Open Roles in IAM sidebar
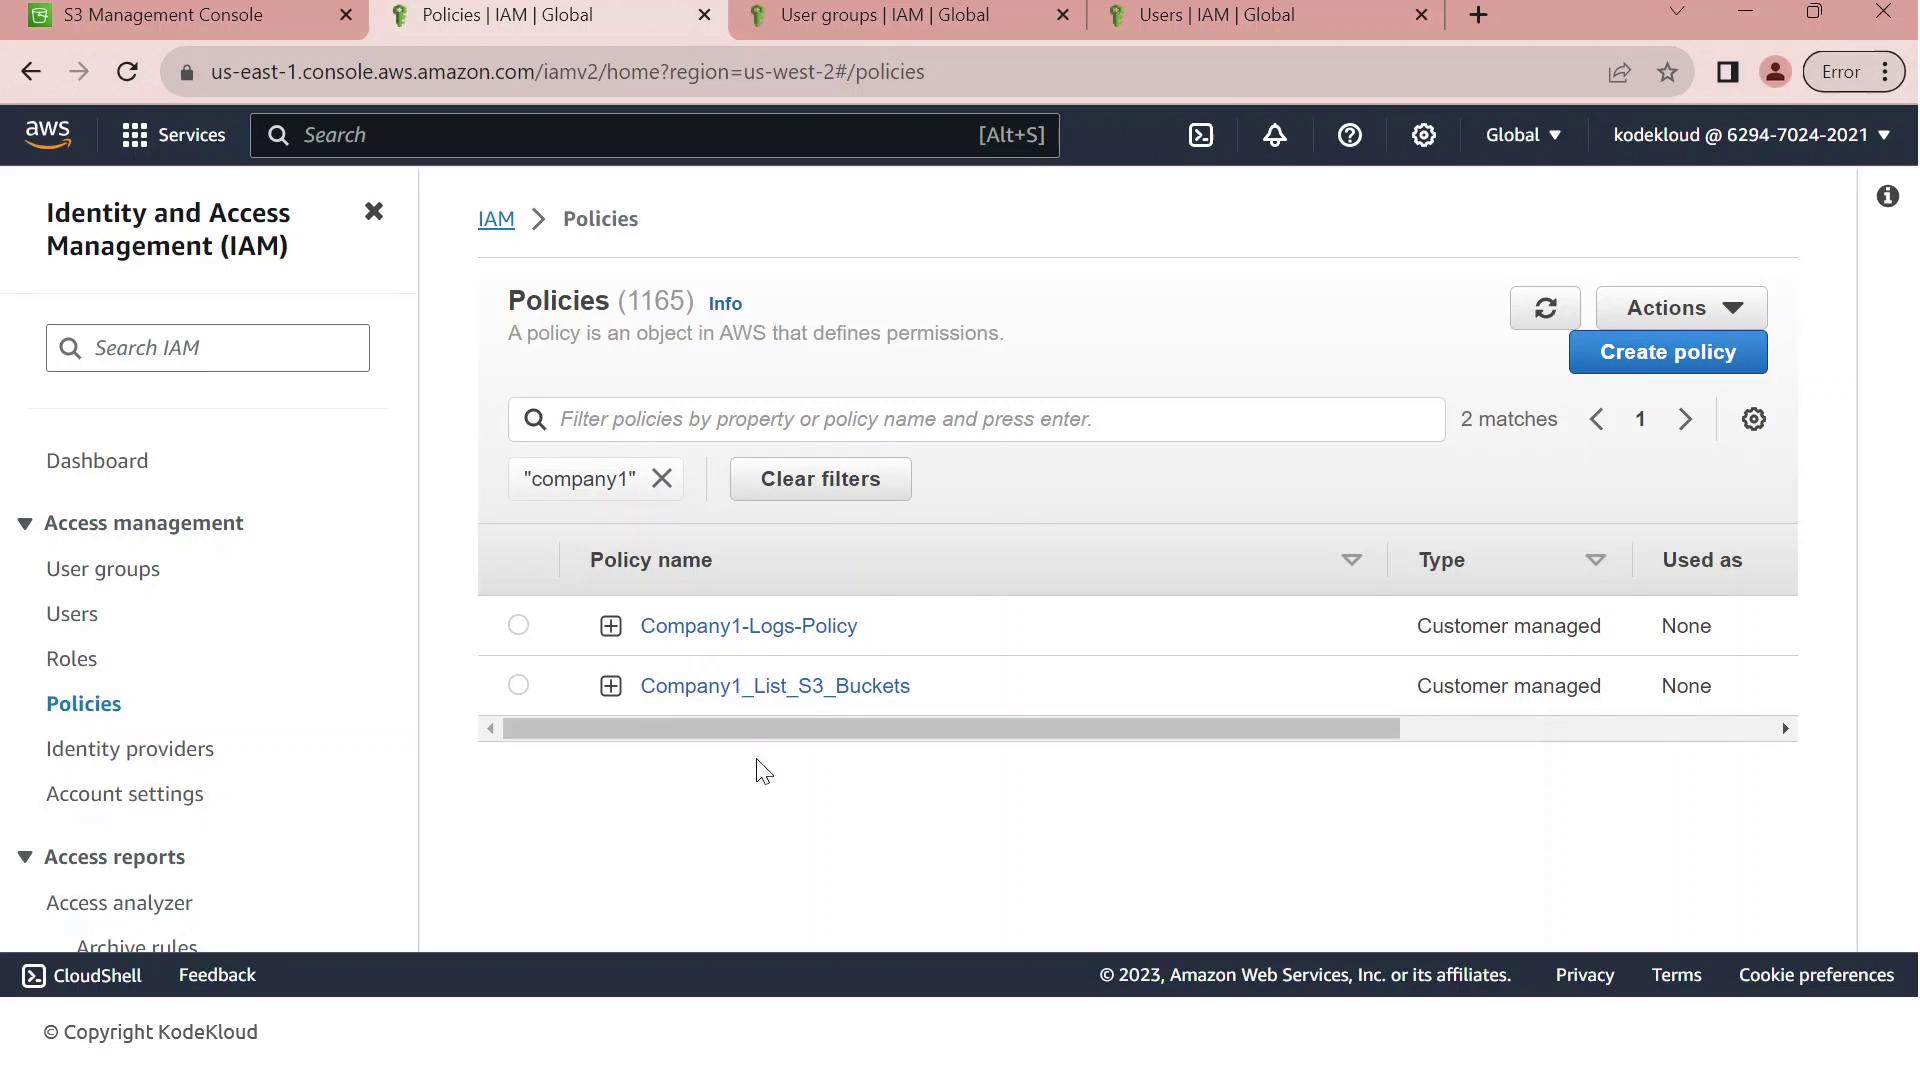The width and height of the screenshot is (1920, 1080). click(71, 659)
